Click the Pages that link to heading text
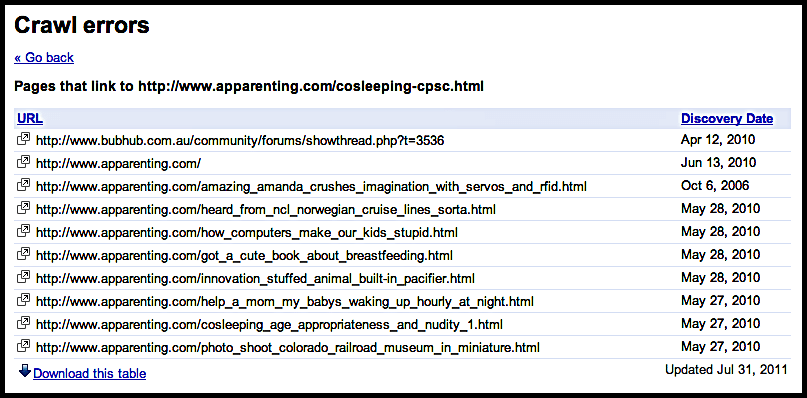The image size is (807, 398). tap(249, 86)
